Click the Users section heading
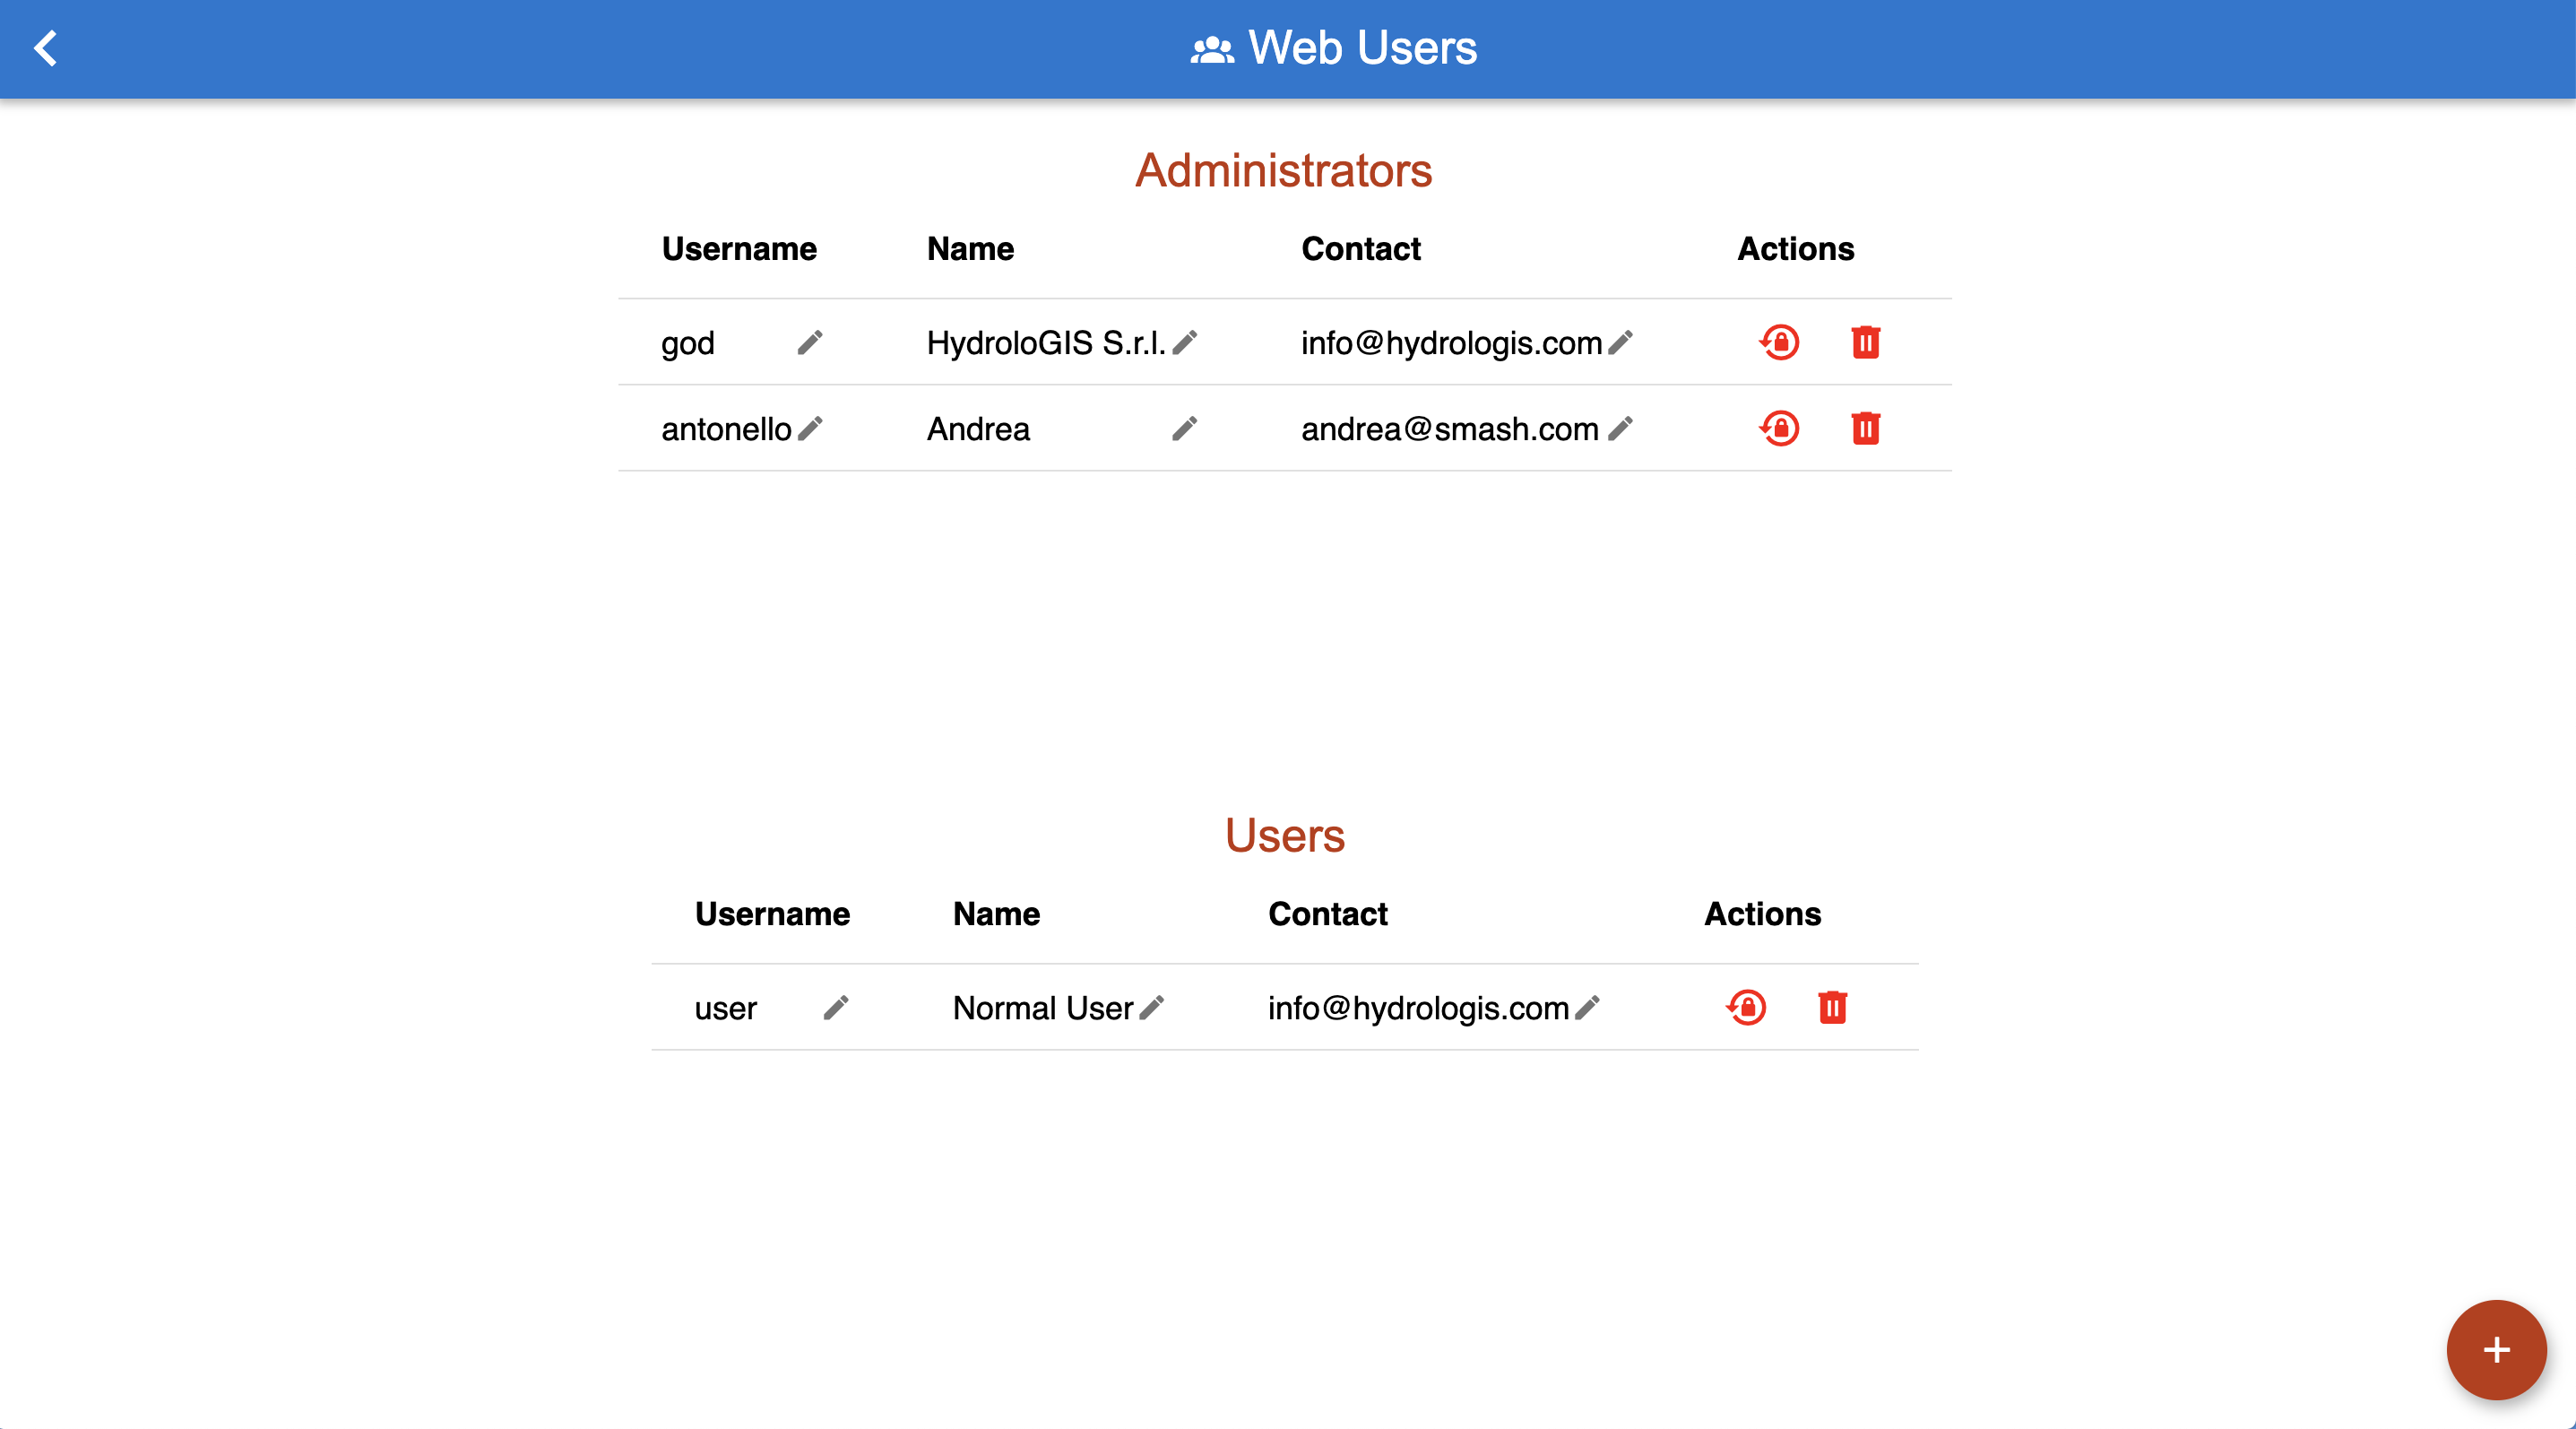The image size is (2576, 1429). click(1285, 835)
